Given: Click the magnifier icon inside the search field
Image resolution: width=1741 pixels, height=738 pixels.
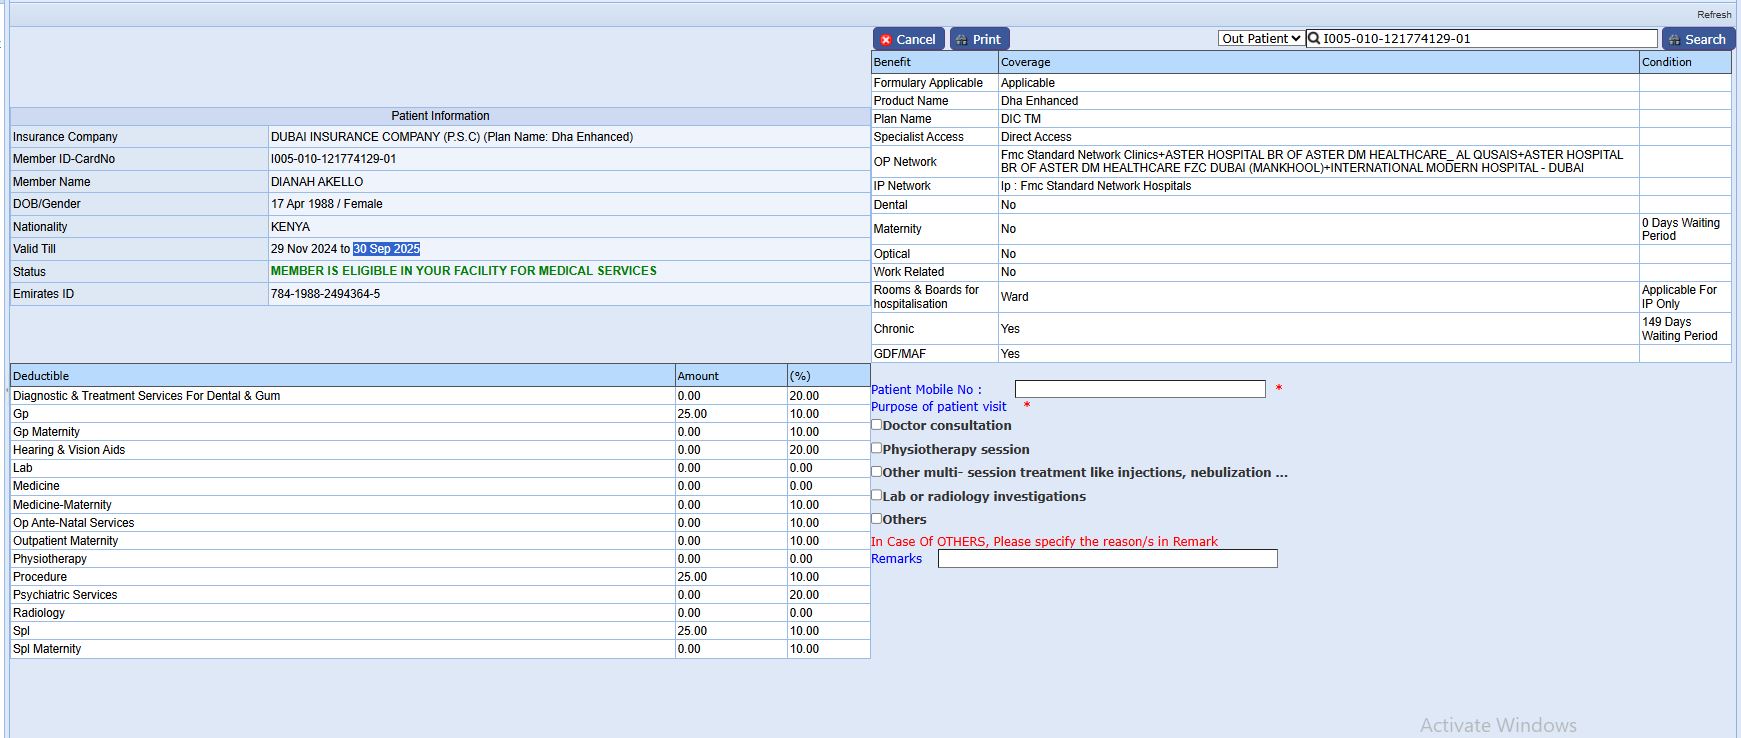Looking at the screenshot, I should click(1315, 39).
